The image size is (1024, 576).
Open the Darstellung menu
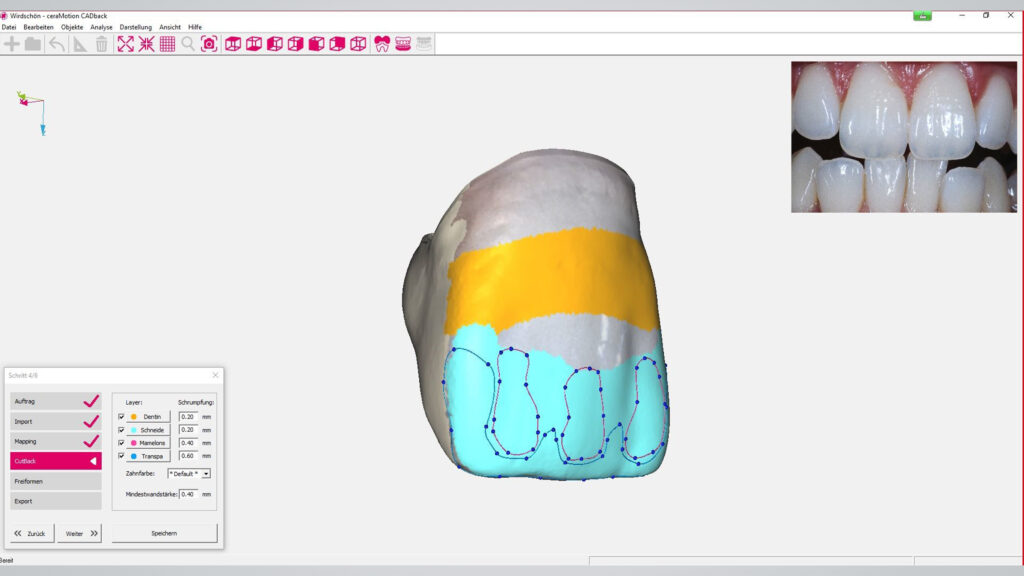tap(136, 27)
